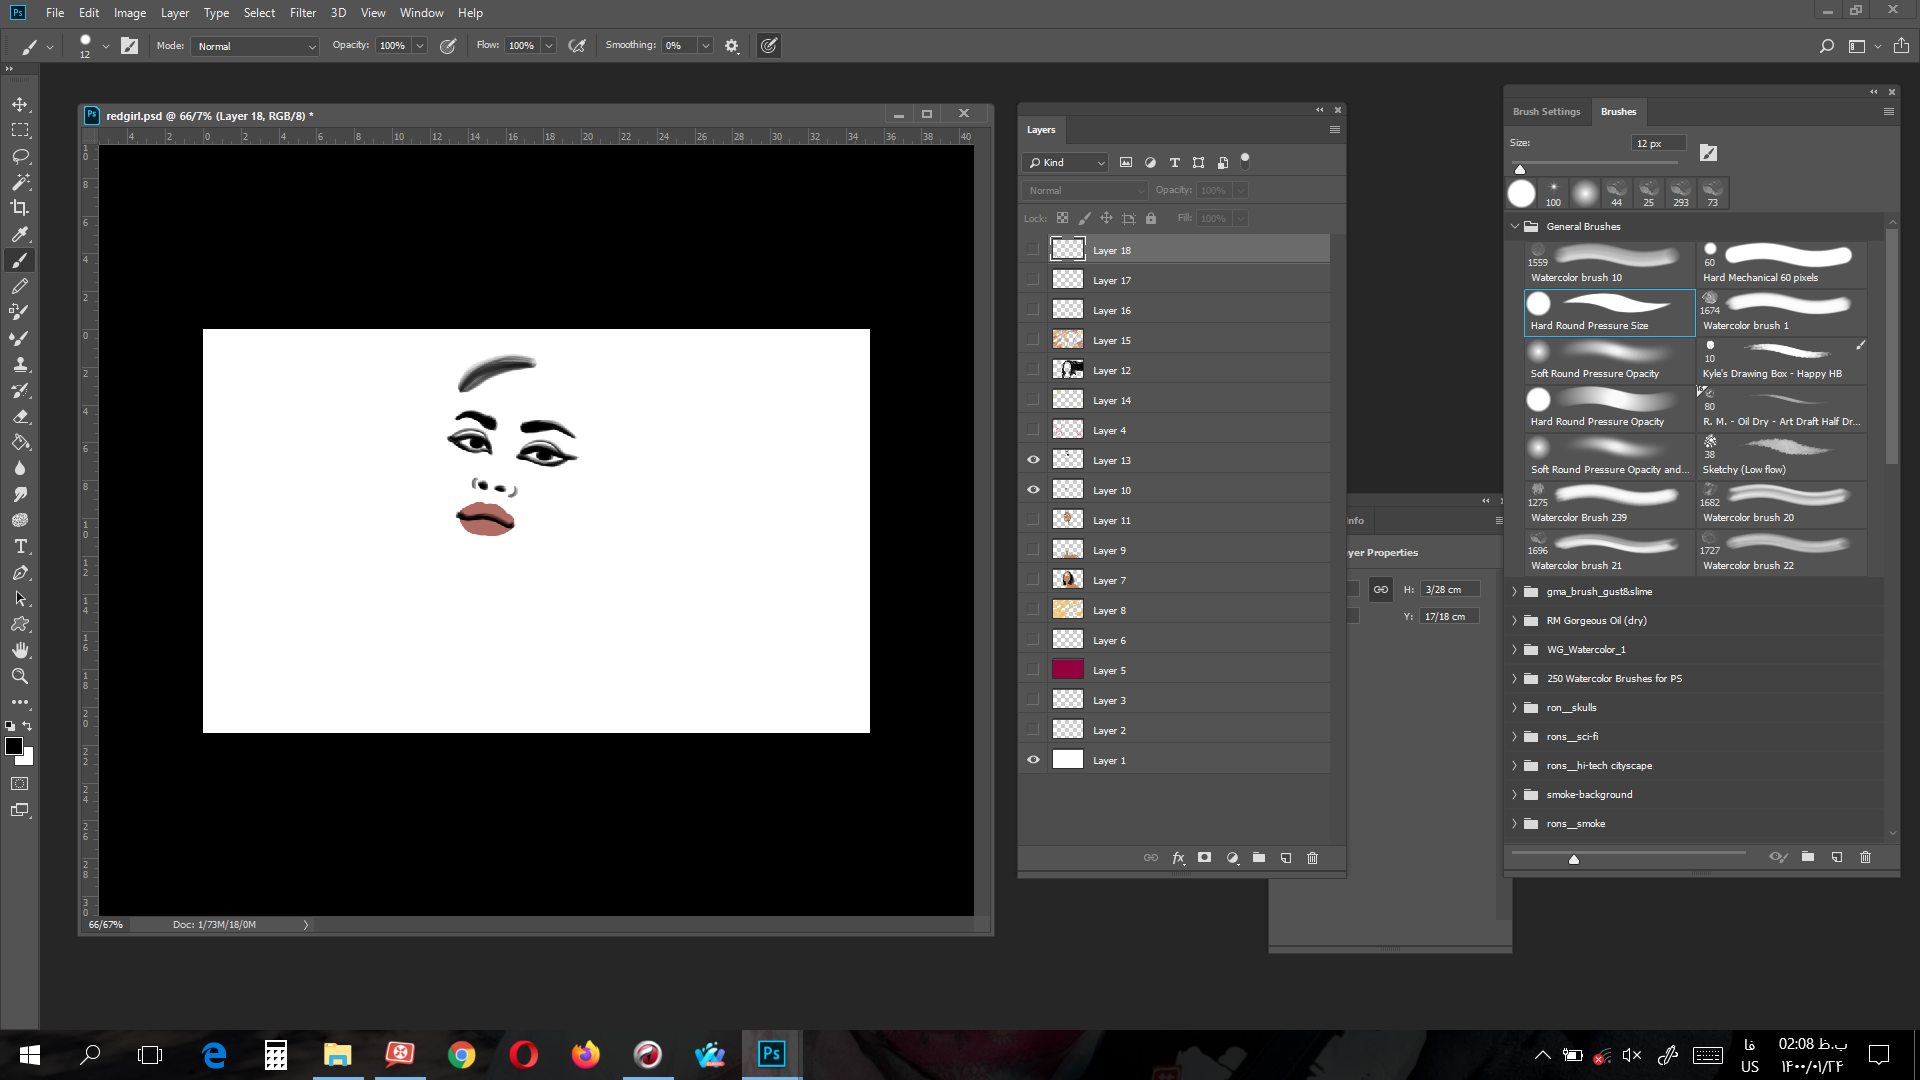Screen dimensions: 1920x1080
Task: Open brush smoothing options gear
Action: click(732, 46)
